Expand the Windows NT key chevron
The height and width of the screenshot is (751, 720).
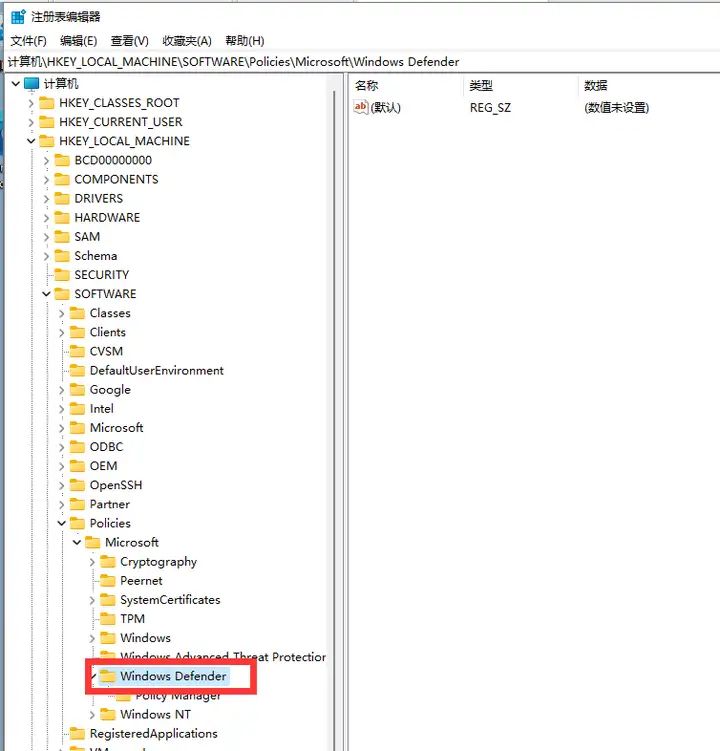92,715
